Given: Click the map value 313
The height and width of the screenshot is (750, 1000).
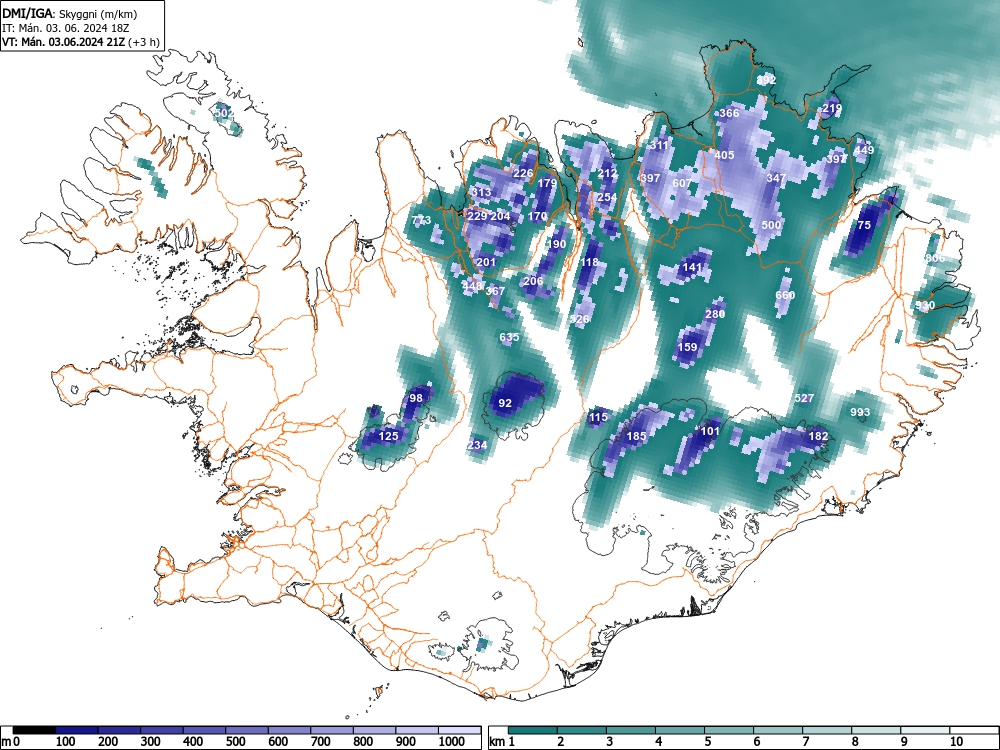Looking at the screenshot, I should (482, 193).
